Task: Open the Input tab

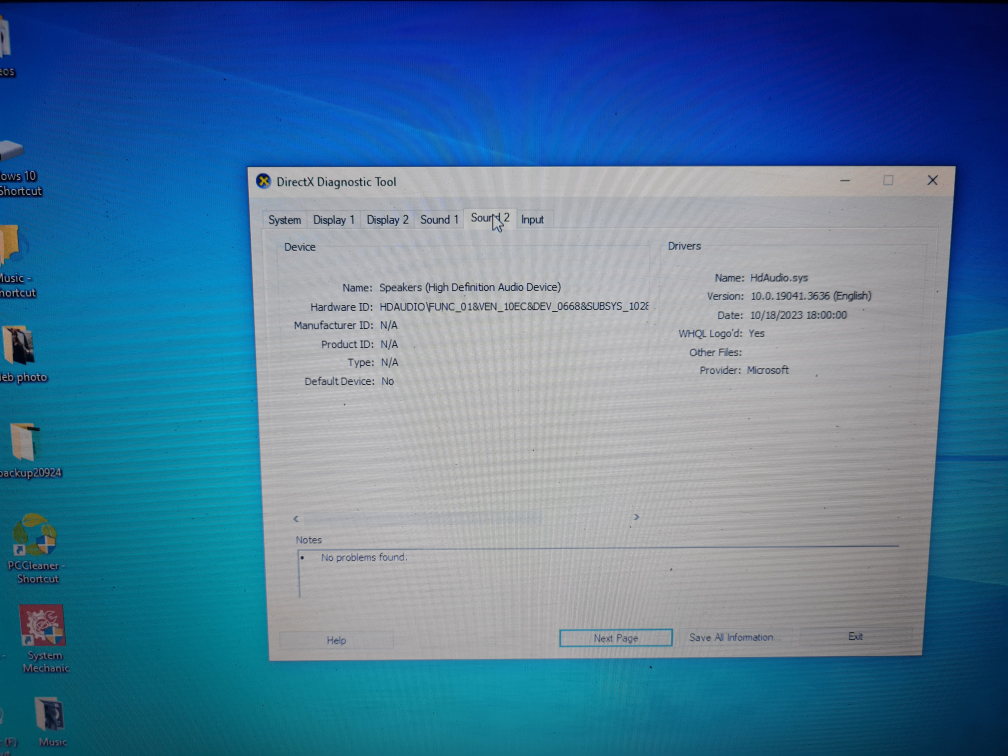Action: coord(532,220)
